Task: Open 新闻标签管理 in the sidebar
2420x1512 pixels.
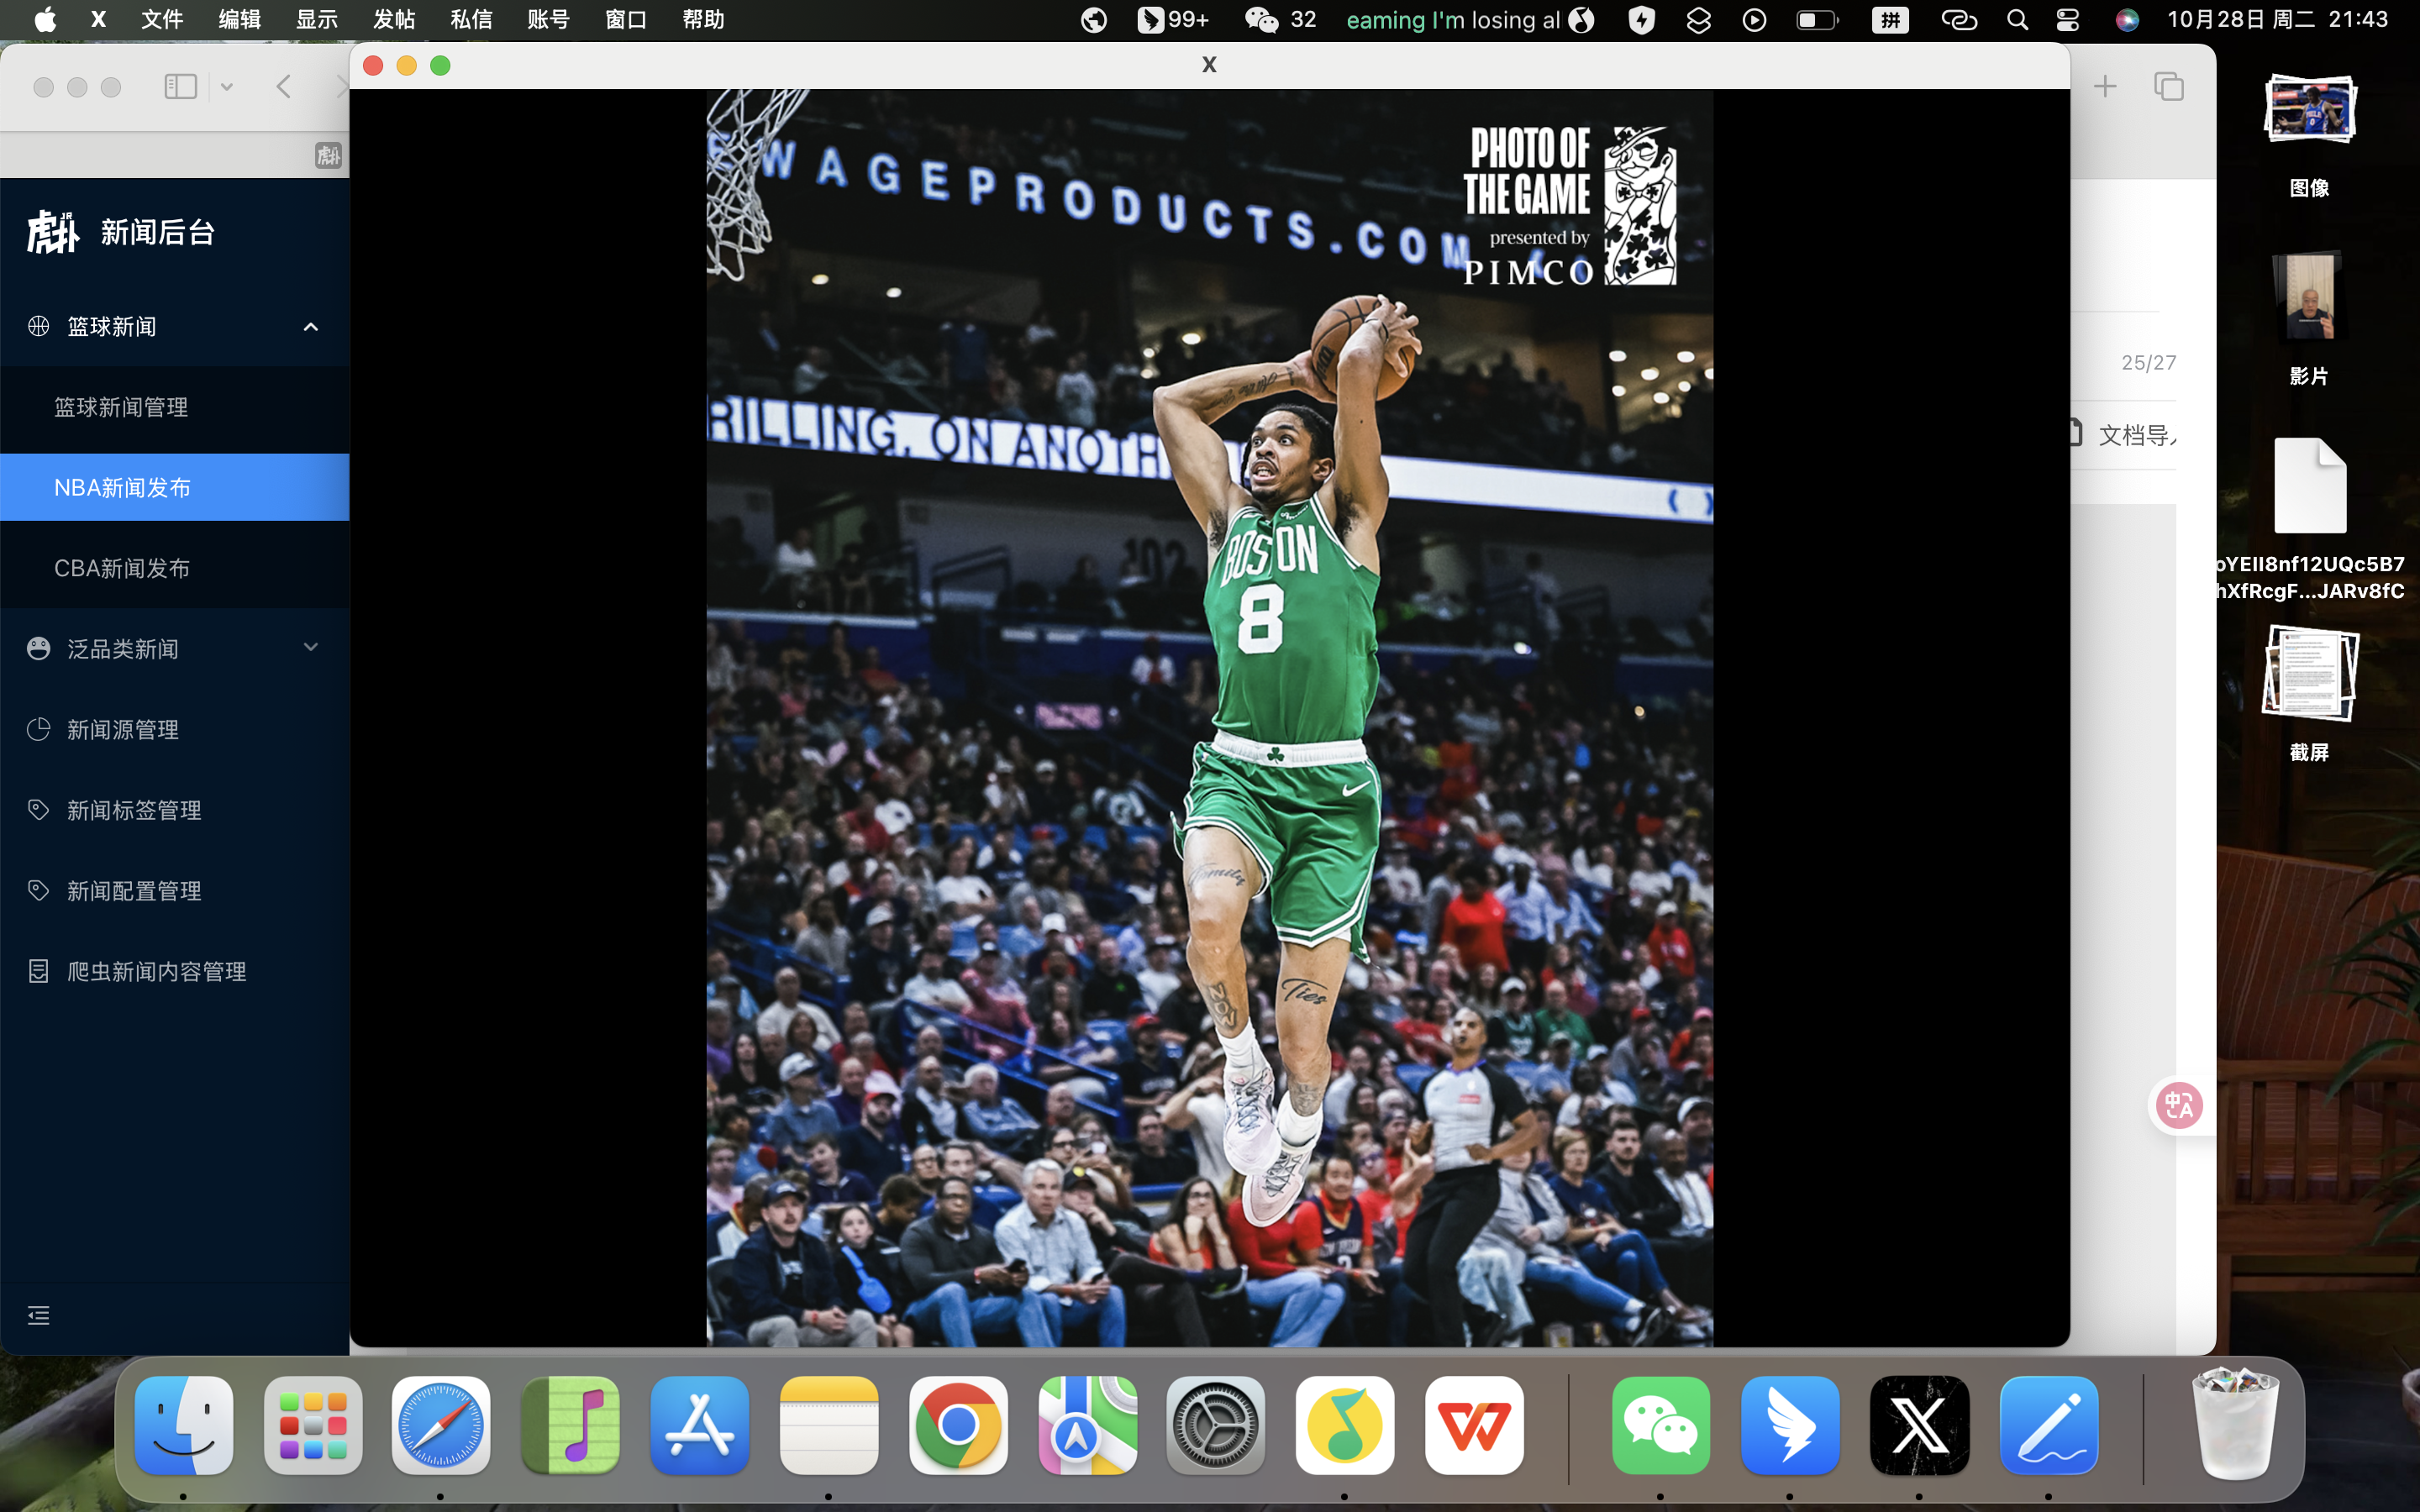Action: (134, 810)
